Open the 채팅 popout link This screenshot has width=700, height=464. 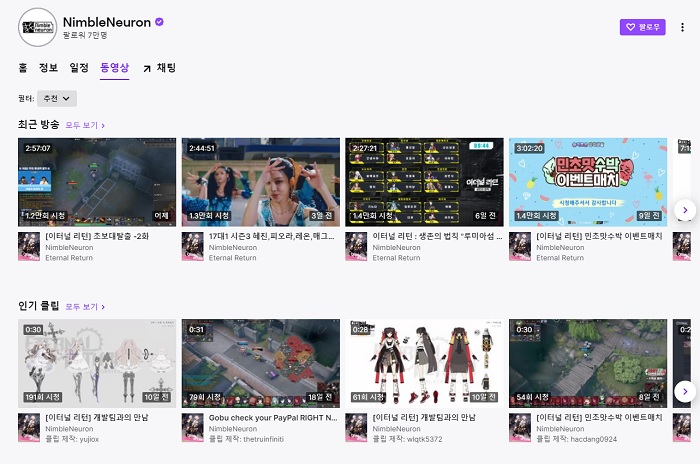point(159,68)
